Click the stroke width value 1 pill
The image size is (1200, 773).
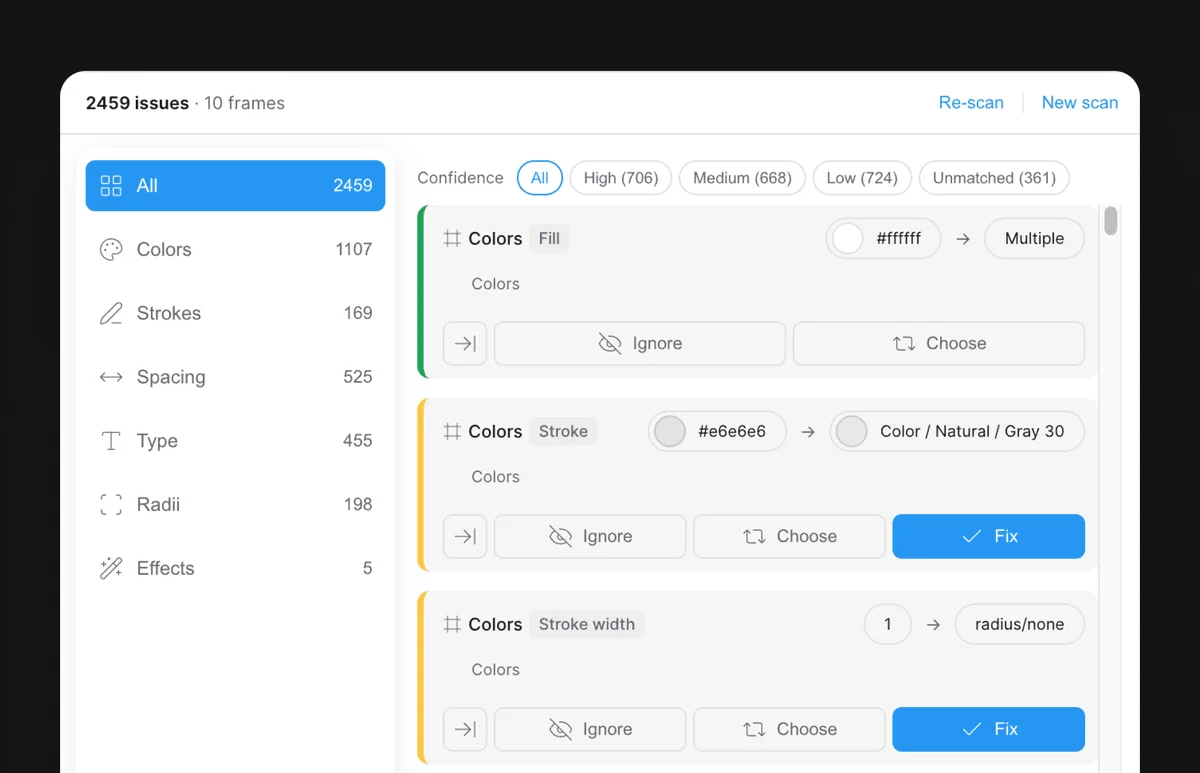coord(888,624)
